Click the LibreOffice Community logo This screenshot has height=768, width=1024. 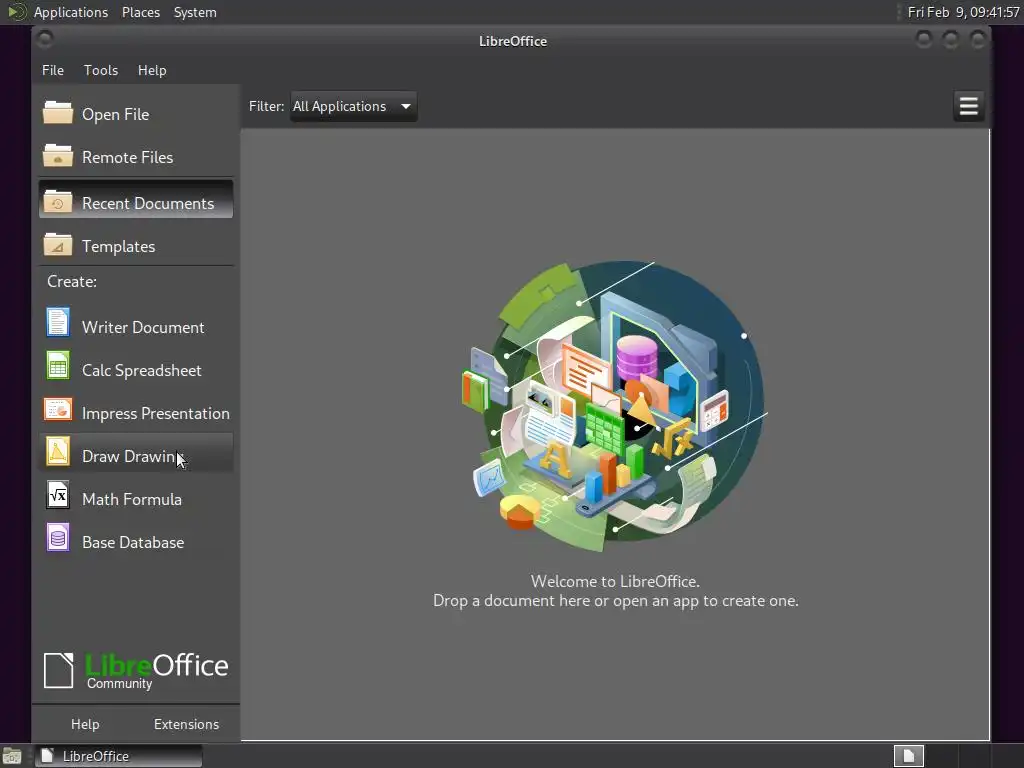(136, 670)
